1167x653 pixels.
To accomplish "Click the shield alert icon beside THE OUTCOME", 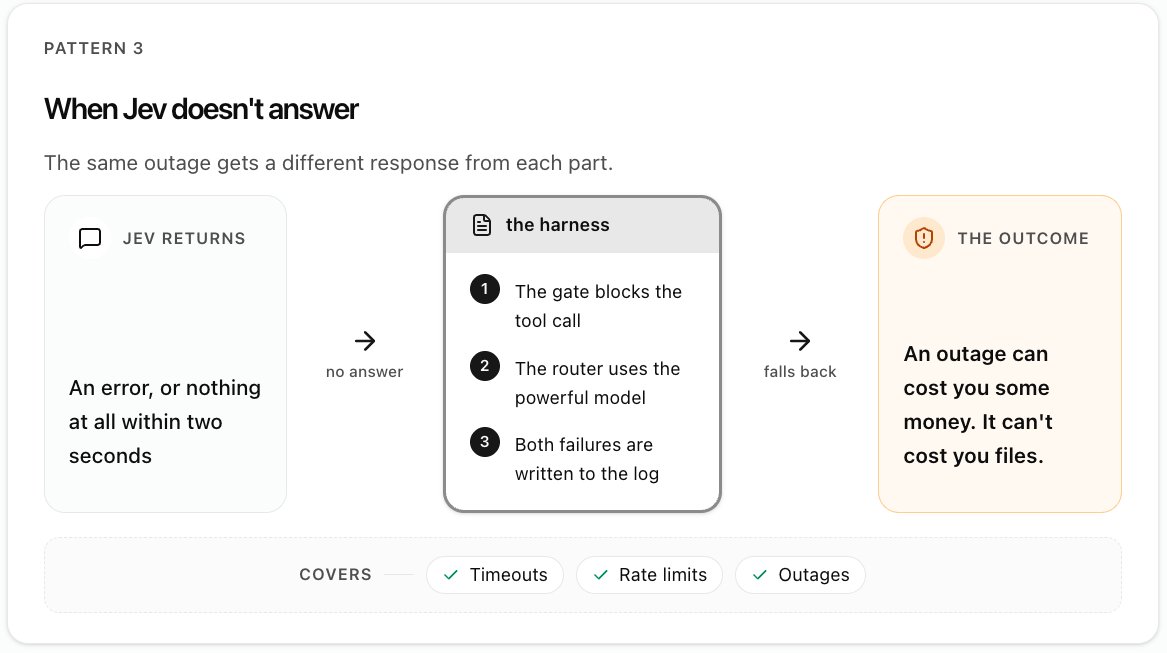I will pyautogui.click(x=924, y=238).
